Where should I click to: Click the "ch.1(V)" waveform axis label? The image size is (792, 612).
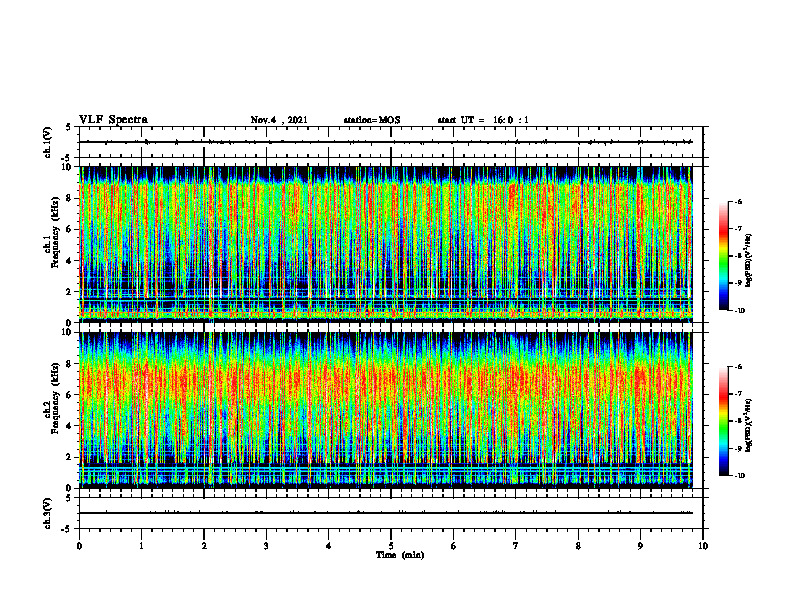point(47,142)
